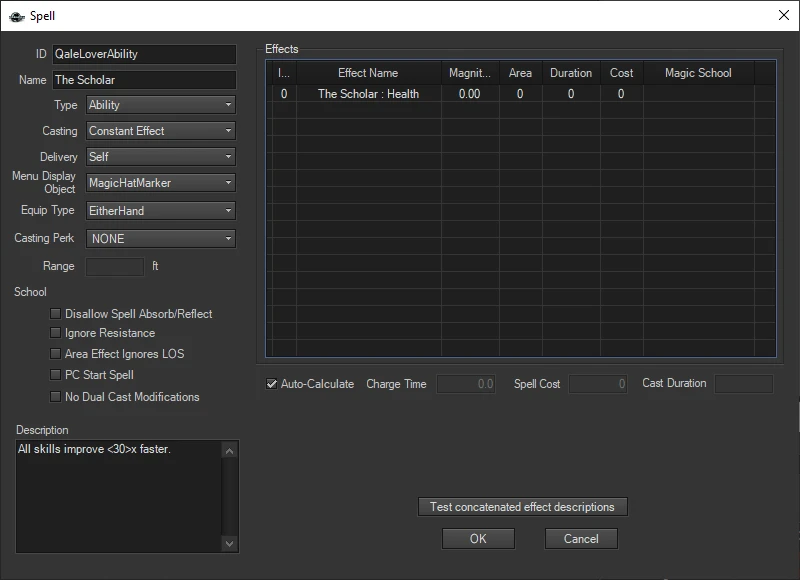Open the Type dropdown set to Ability

point(161,105)
